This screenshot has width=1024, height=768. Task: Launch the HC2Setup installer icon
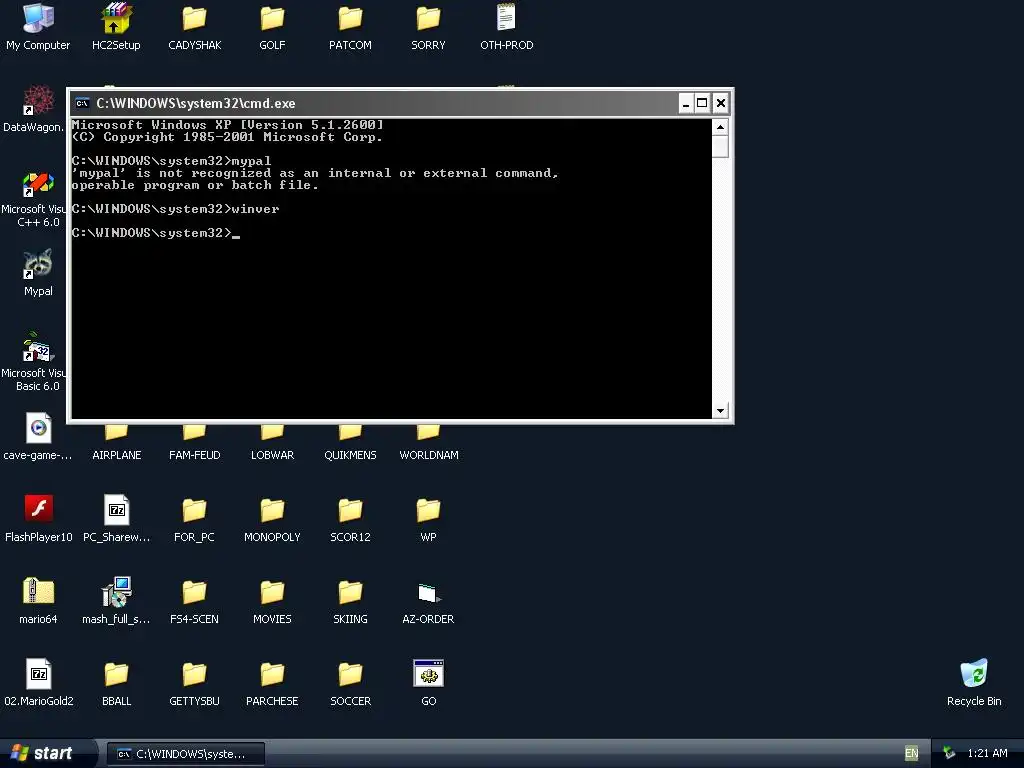(x=116, y=19)
